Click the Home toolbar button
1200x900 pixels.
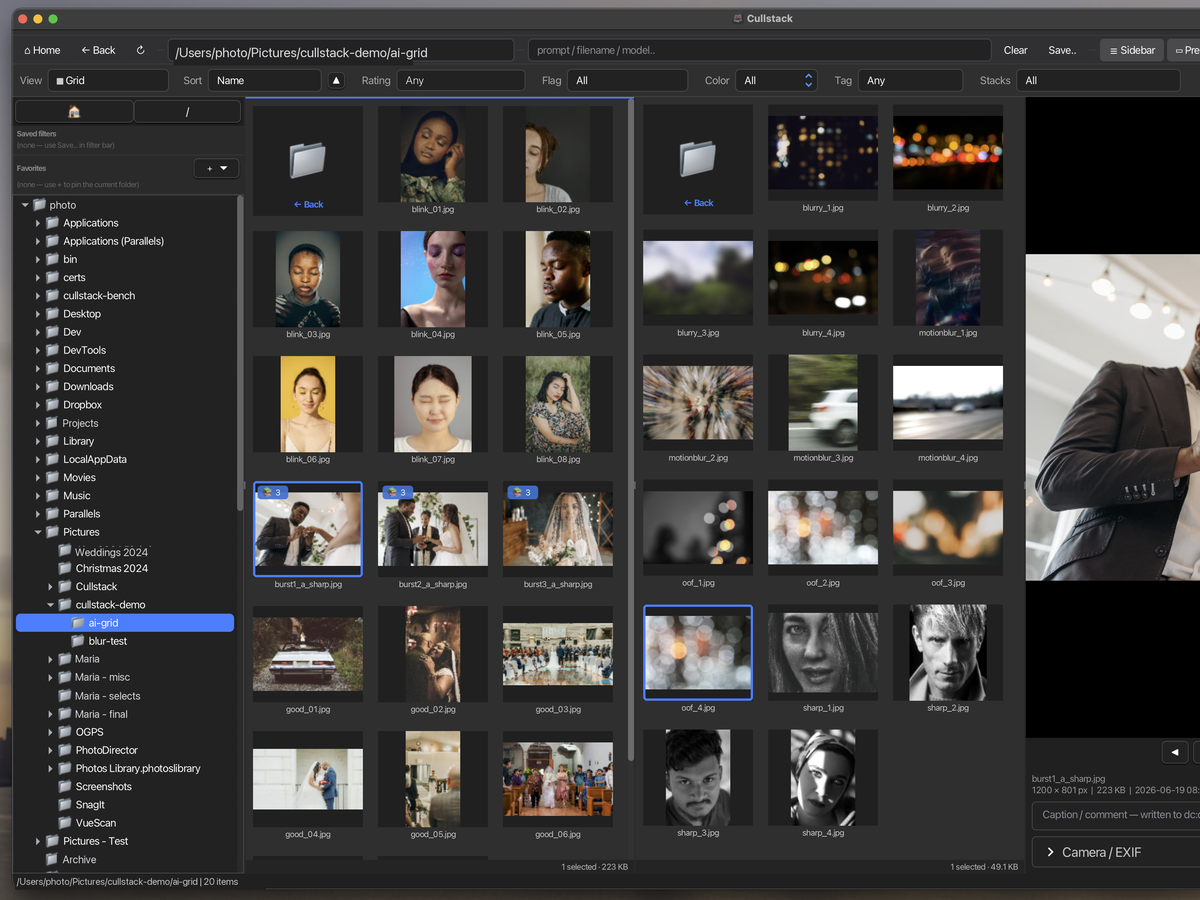tap(42, 50)
